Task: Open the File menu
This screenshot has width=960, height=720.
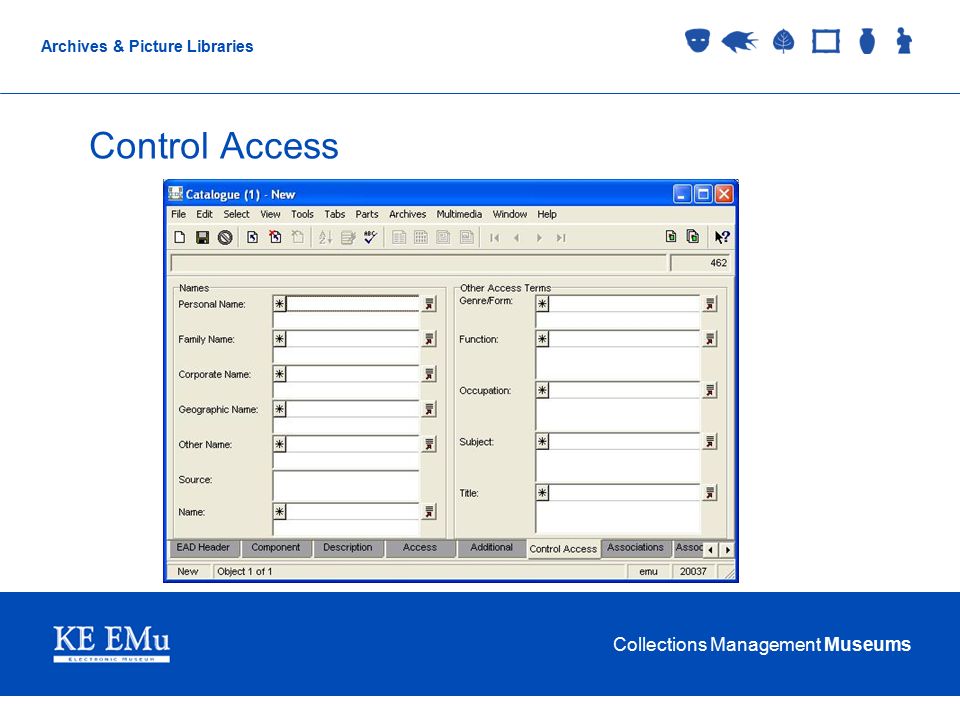Action: [x=178, y=214]
